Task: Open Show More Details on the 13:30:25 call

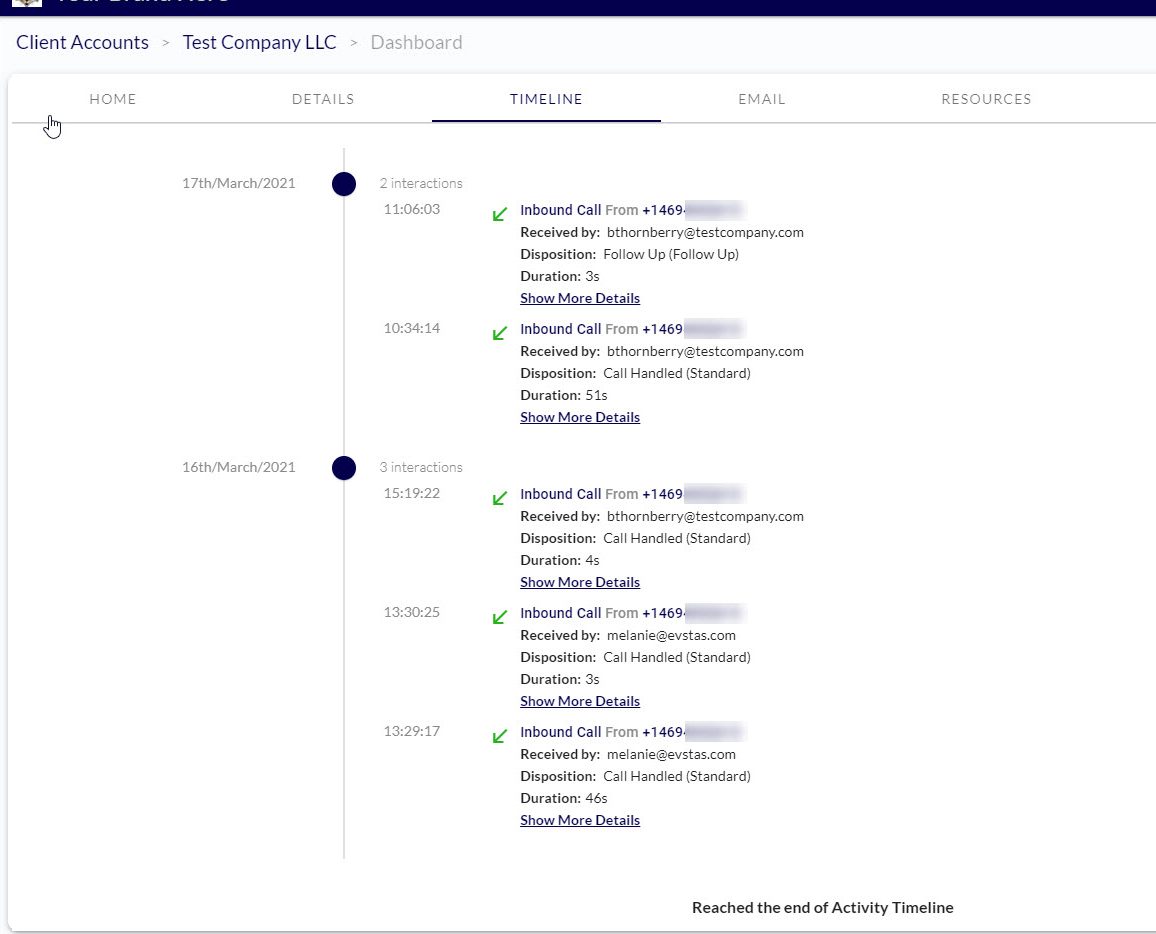Action: click(x=580, y=700)
